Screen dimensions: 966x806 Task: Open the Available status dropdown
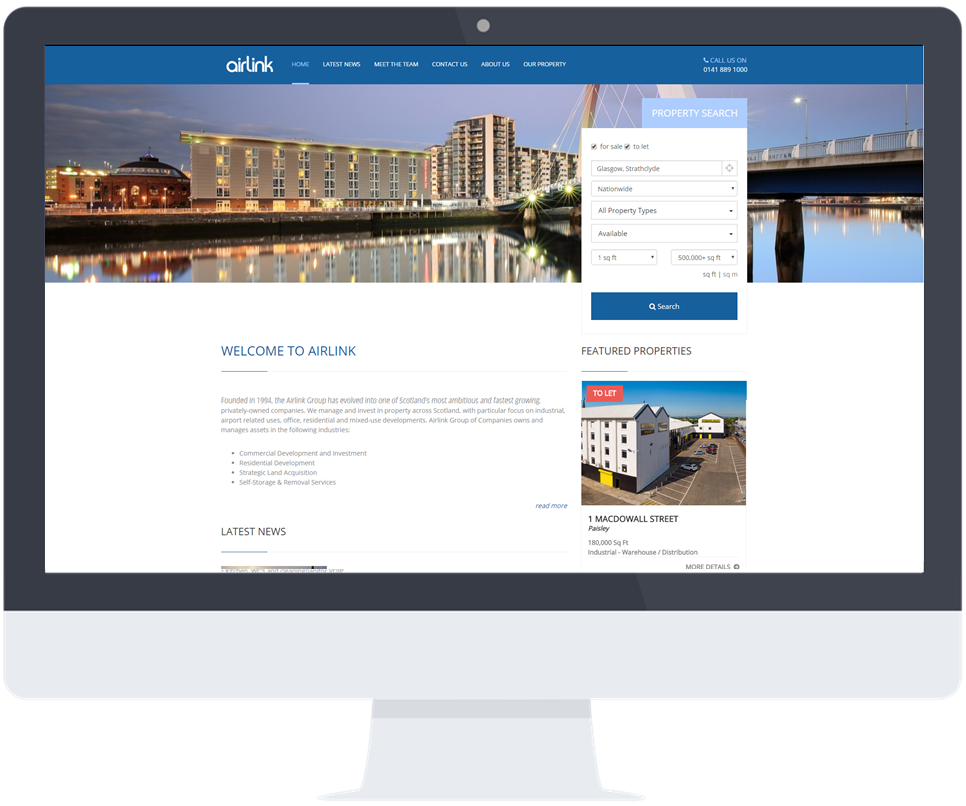click(664, 233)
